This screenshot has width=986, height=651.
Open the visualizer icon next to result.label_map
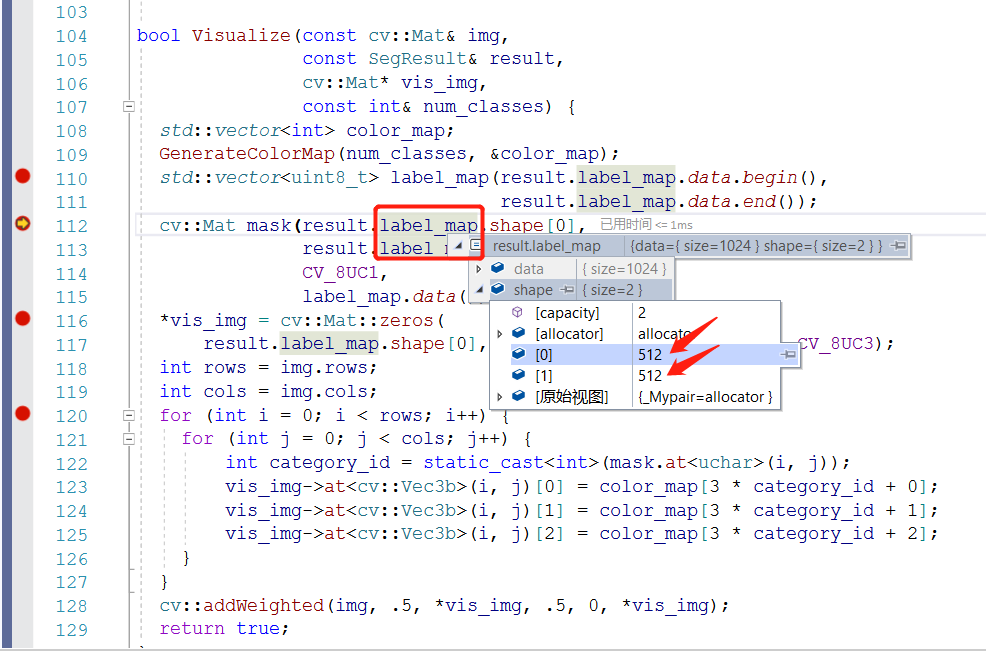(475, 245)
